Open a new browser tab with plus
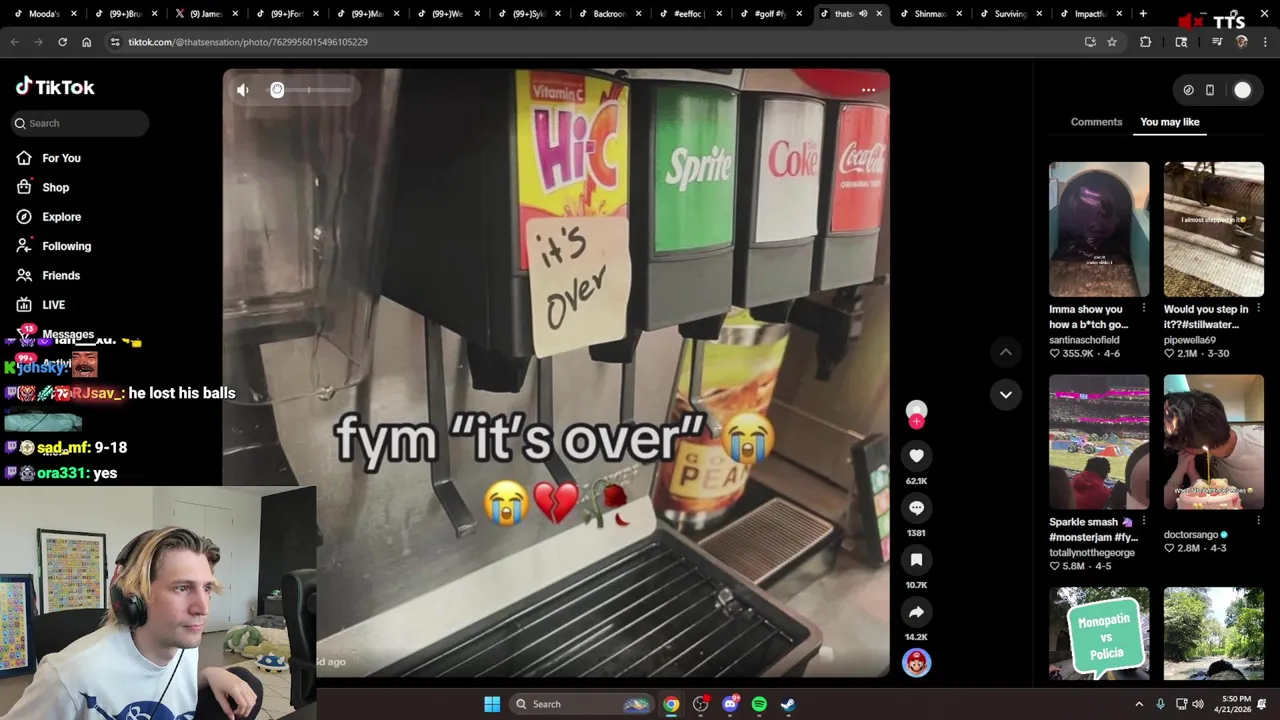1280x720 pixels. coord(1143,14)
